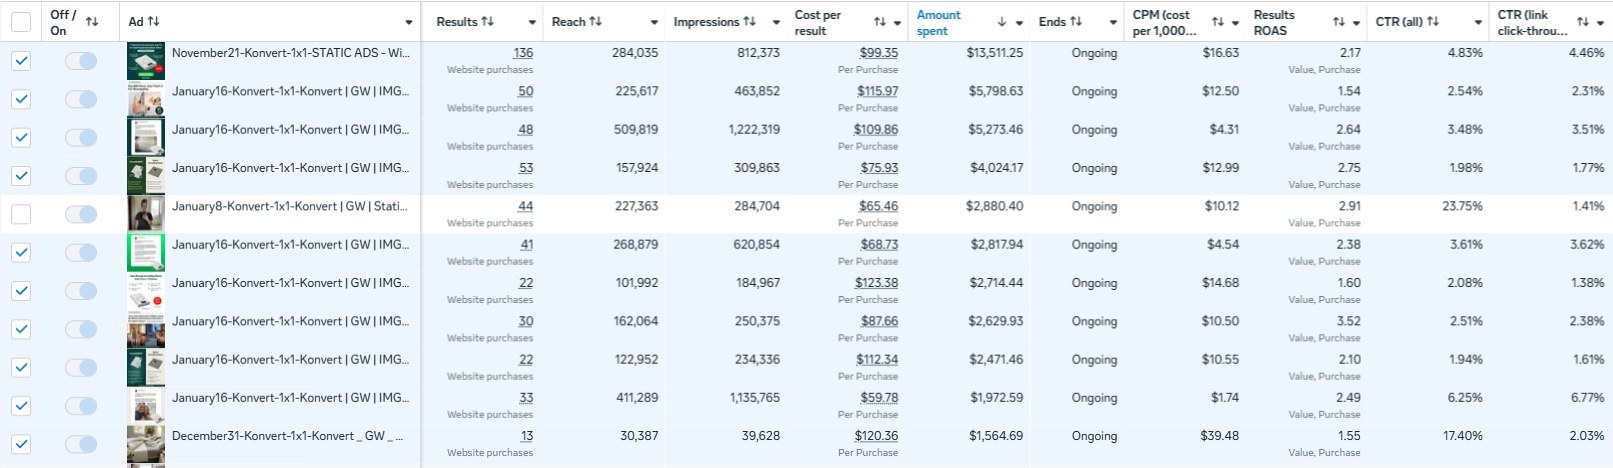Image resolution: width=1613 pixels, height=468 pixels.
Task: Sort the table by Results
Action: pos(487,22)
